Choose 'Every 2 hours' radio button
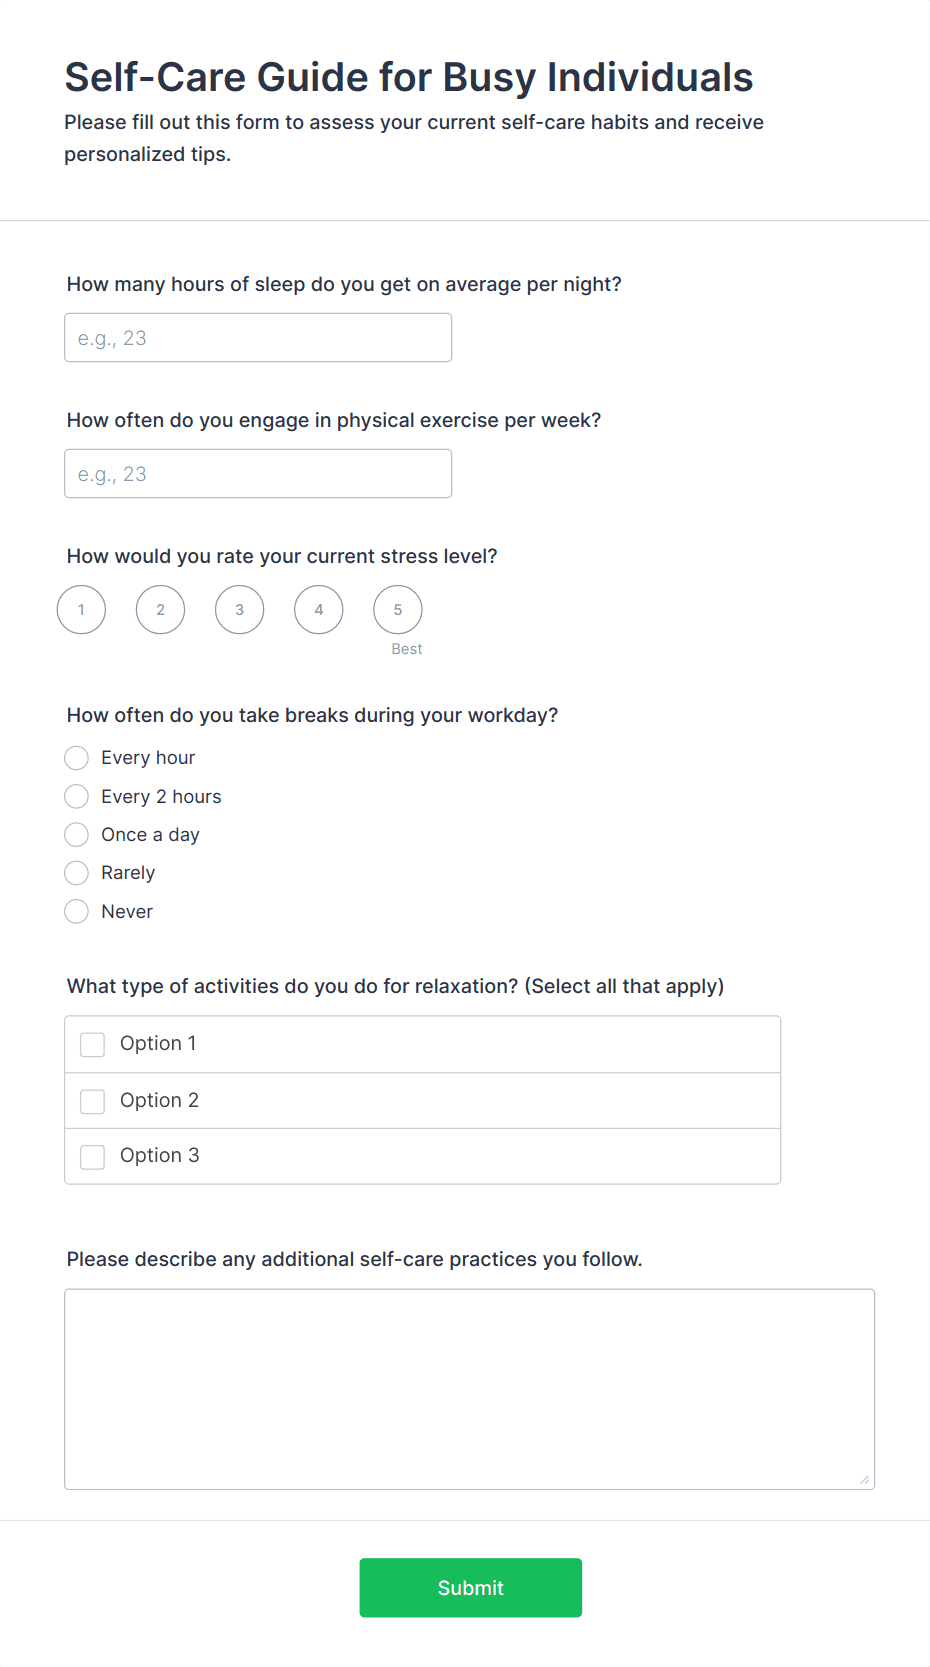Image resolution: width=930 pixels, height=1667 pixels. [77, 797]
